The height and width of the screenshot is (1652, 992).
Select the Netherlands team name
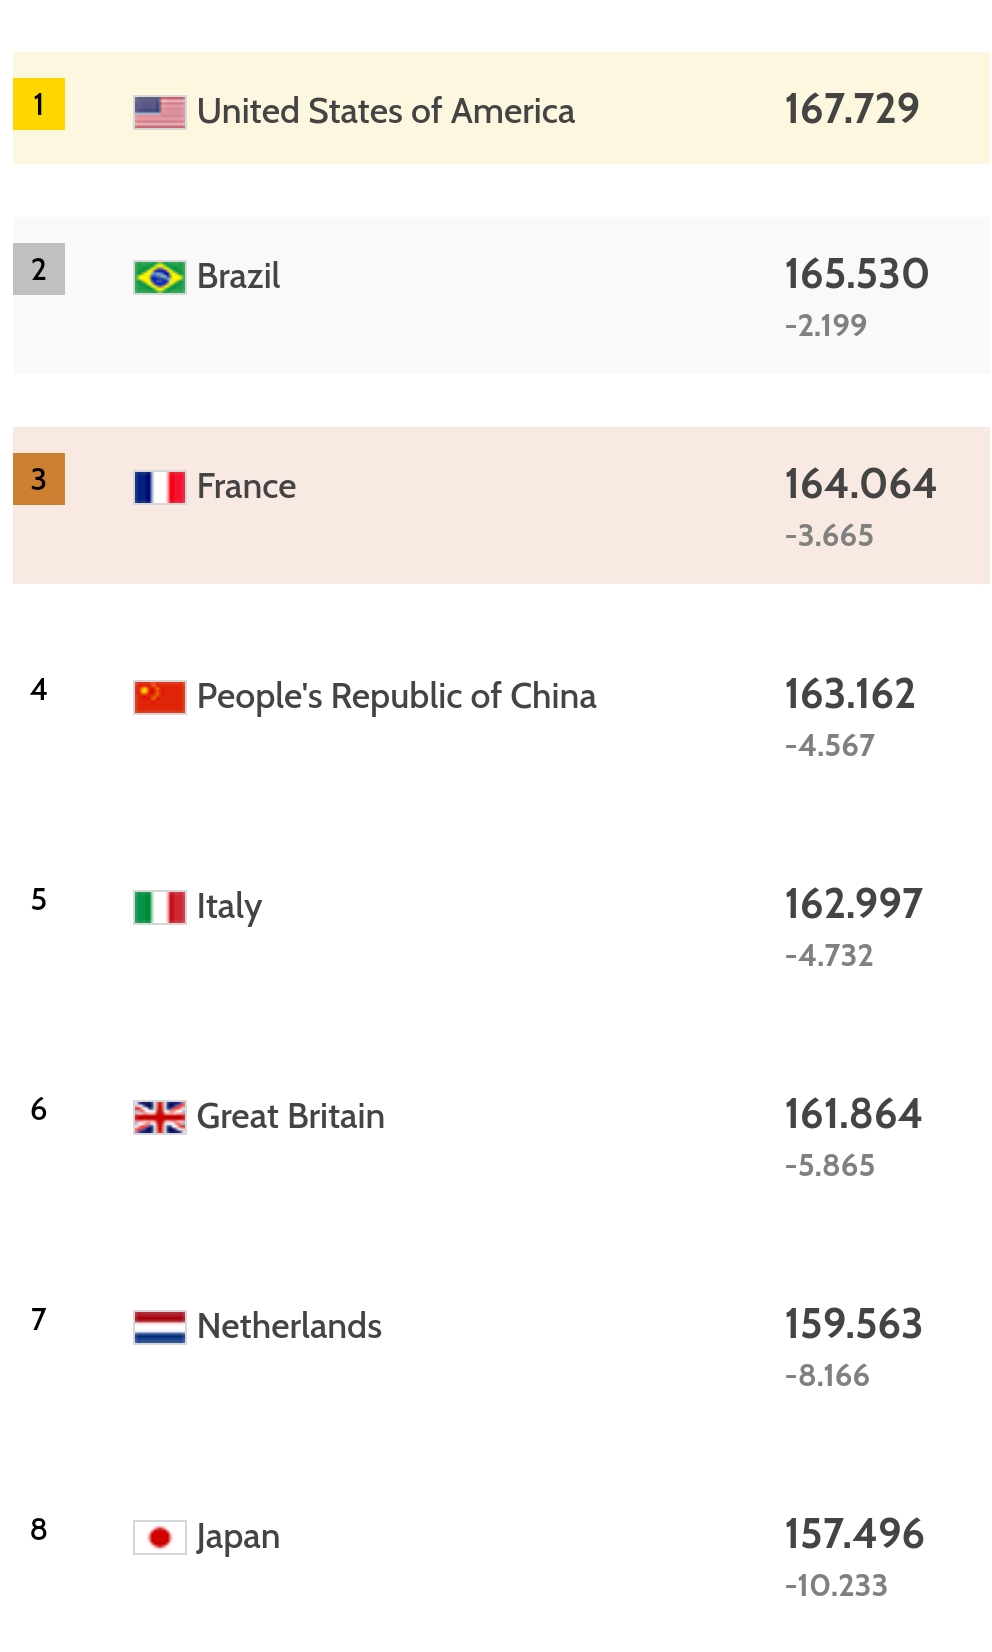click(x=289, y=1326)
